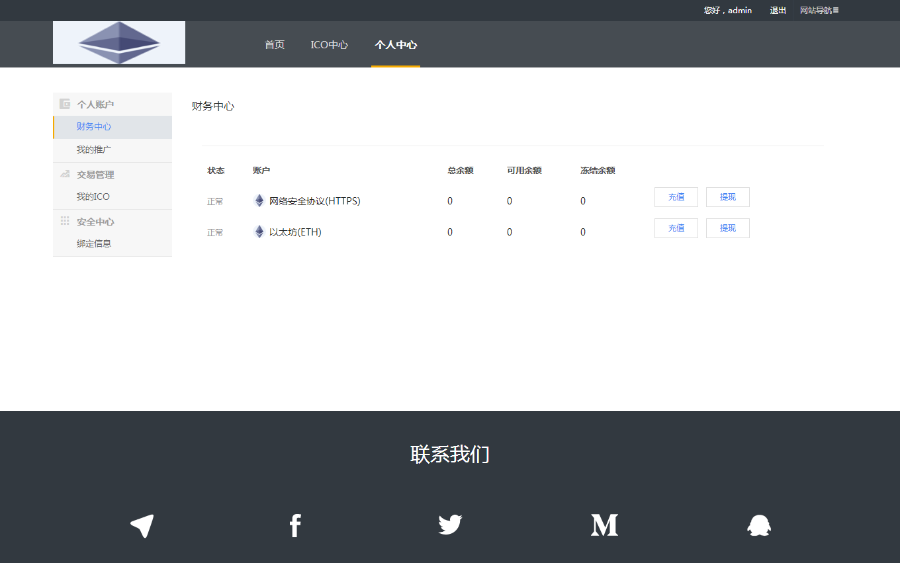Click the 财务中心 page heading
This screenshot has width=900, height=563.
(x=213, y=106)
